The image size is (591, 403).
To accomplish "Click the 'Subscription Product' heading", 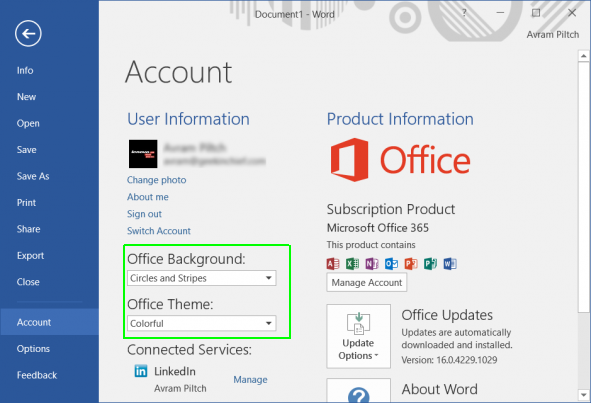I will click(x=391, y=209).
